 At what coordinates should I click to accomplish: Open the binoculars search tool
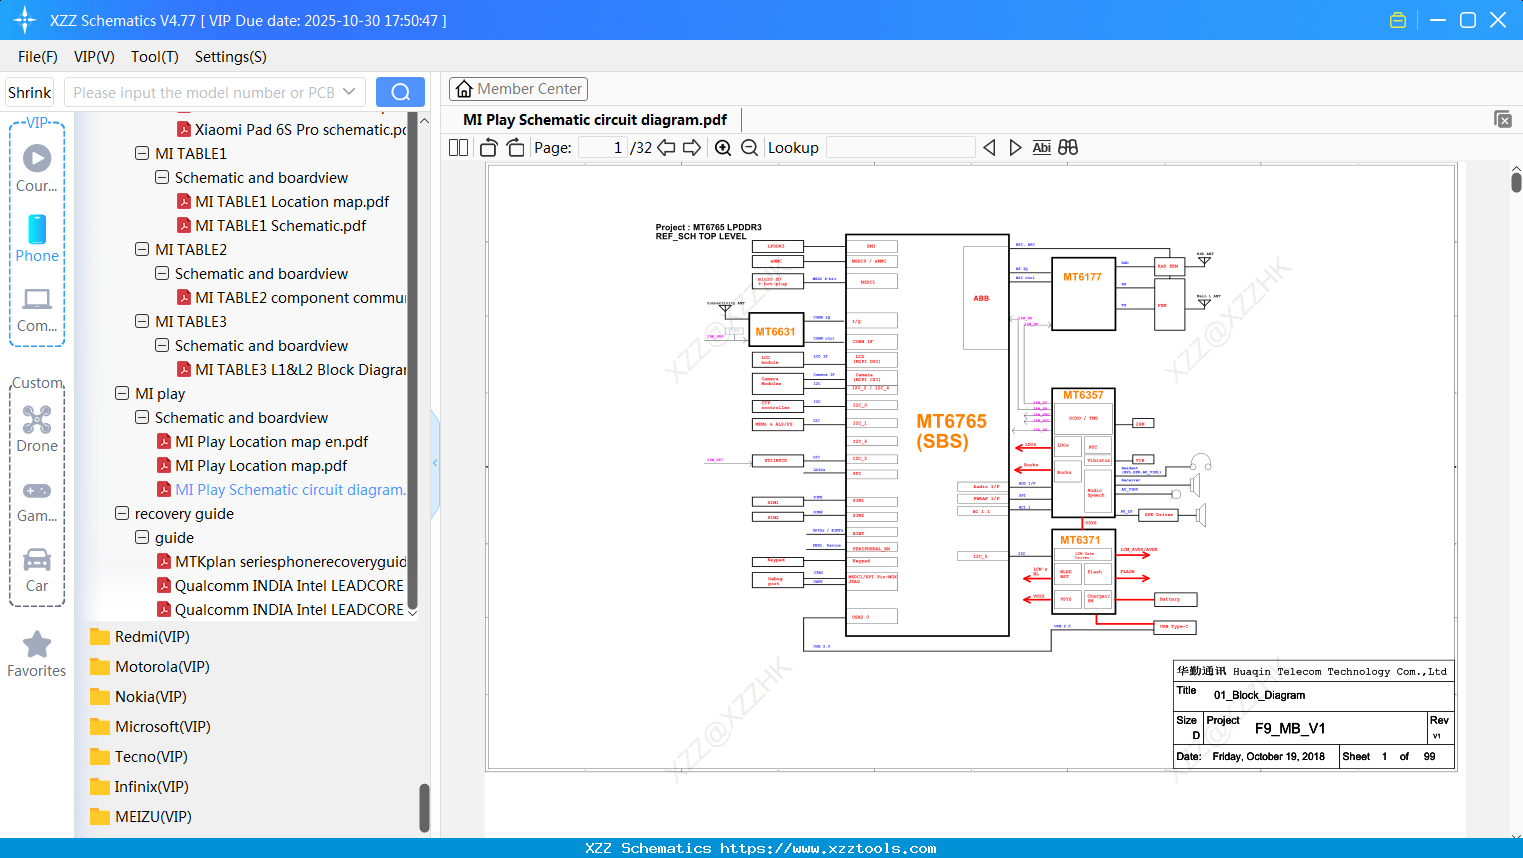pos(1067,147)
